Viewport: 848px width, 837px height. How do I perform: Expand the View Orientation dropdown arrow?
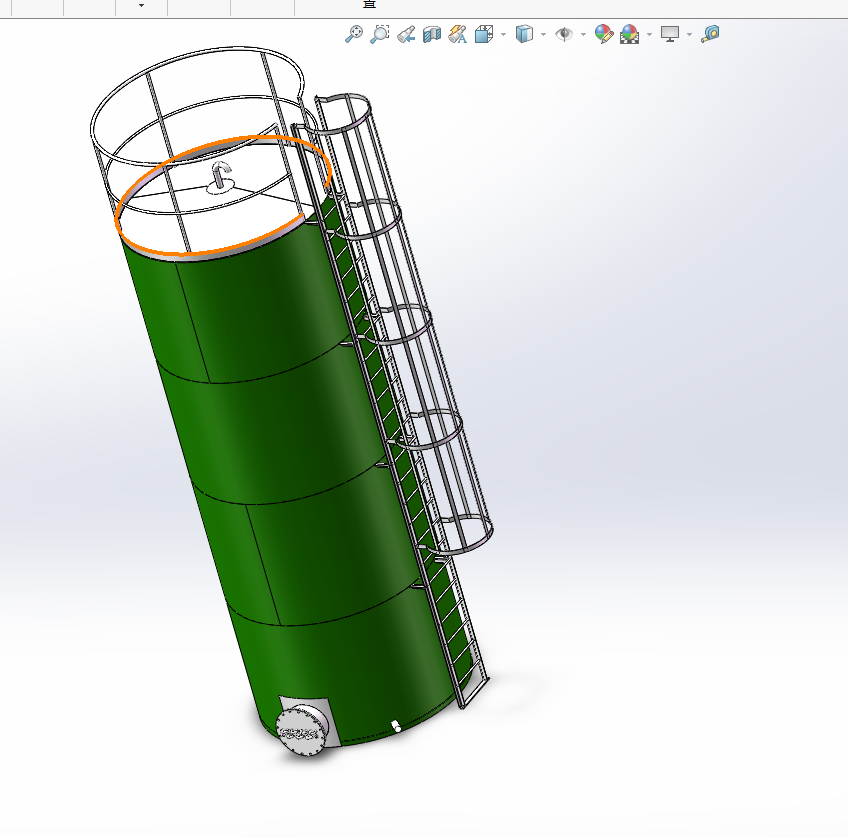503,34
